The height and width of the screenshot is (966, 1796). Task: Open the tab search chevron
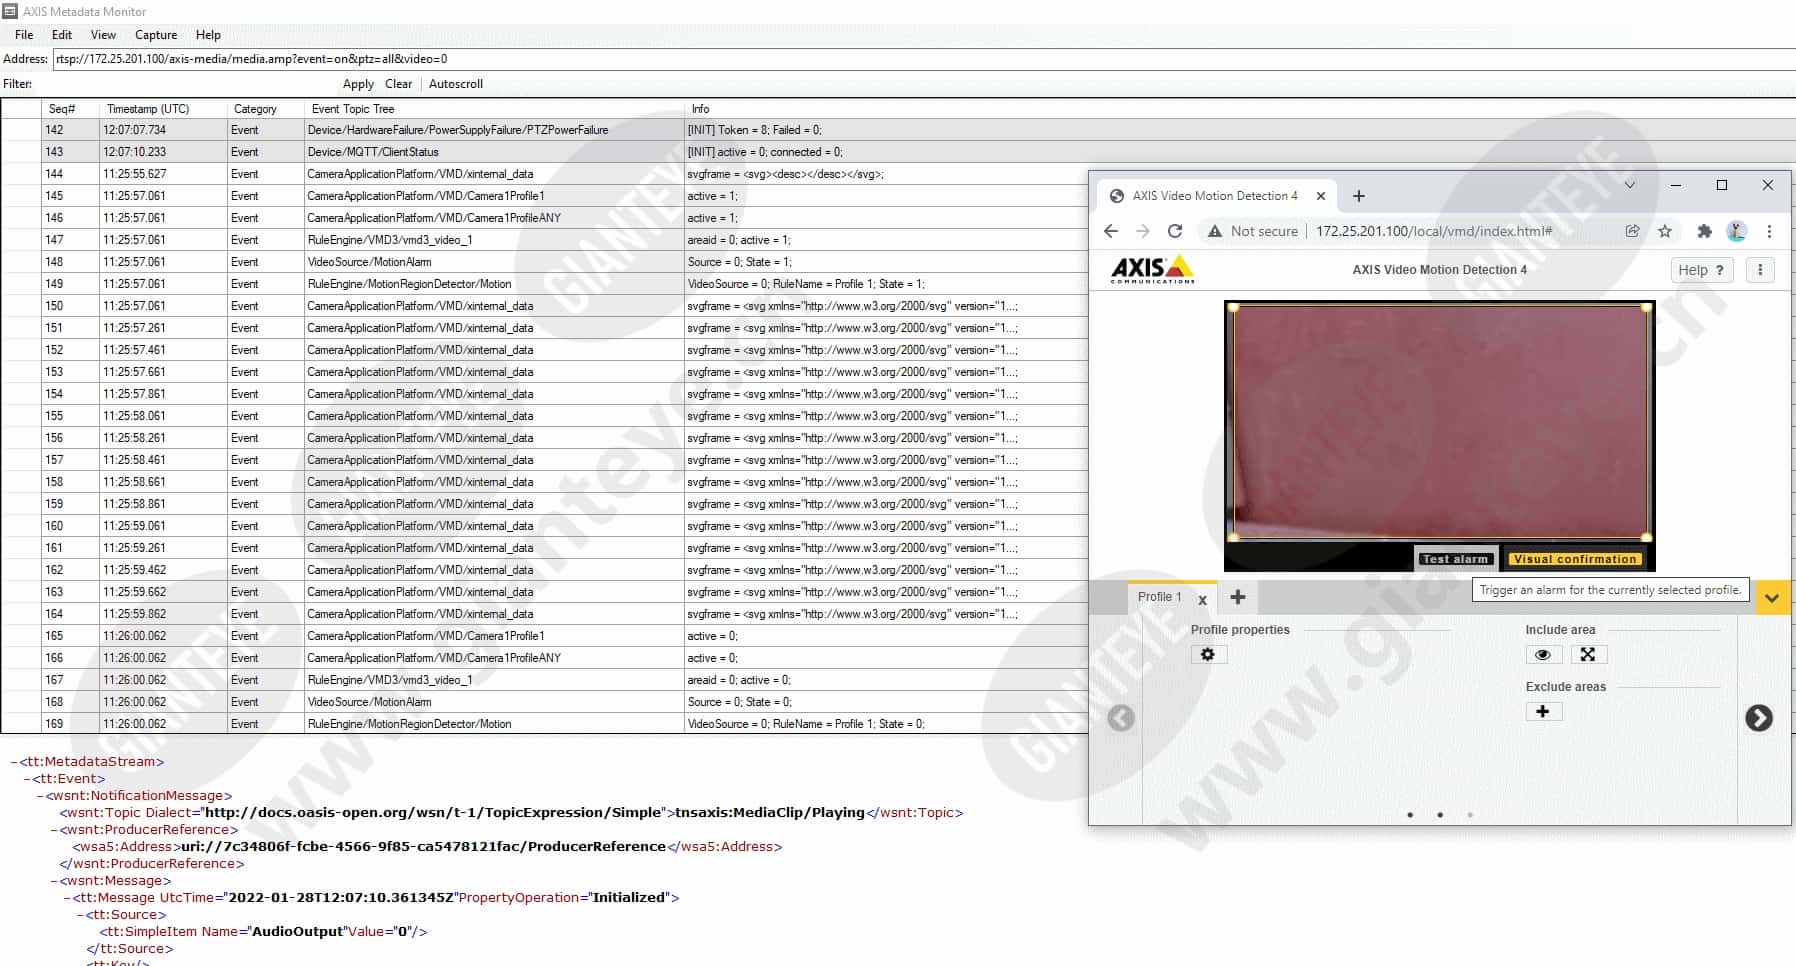point(1629,185)
